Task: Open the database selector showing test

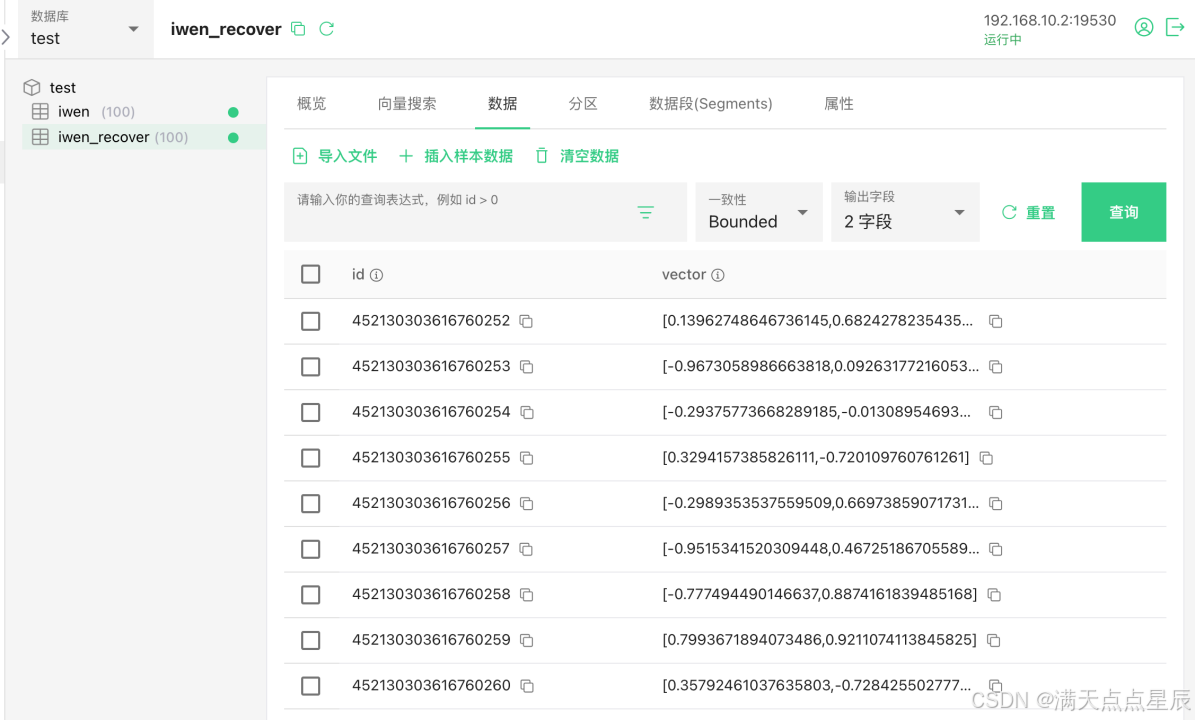Action: pos(85,29)
